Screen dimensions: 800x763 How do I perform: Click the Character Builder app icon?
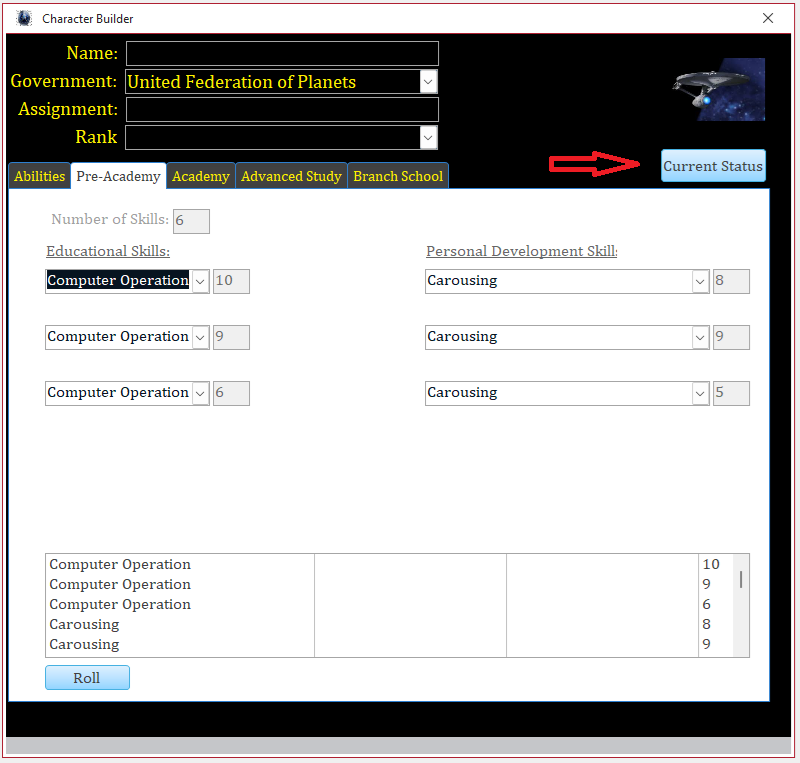[x=23, y=19]
